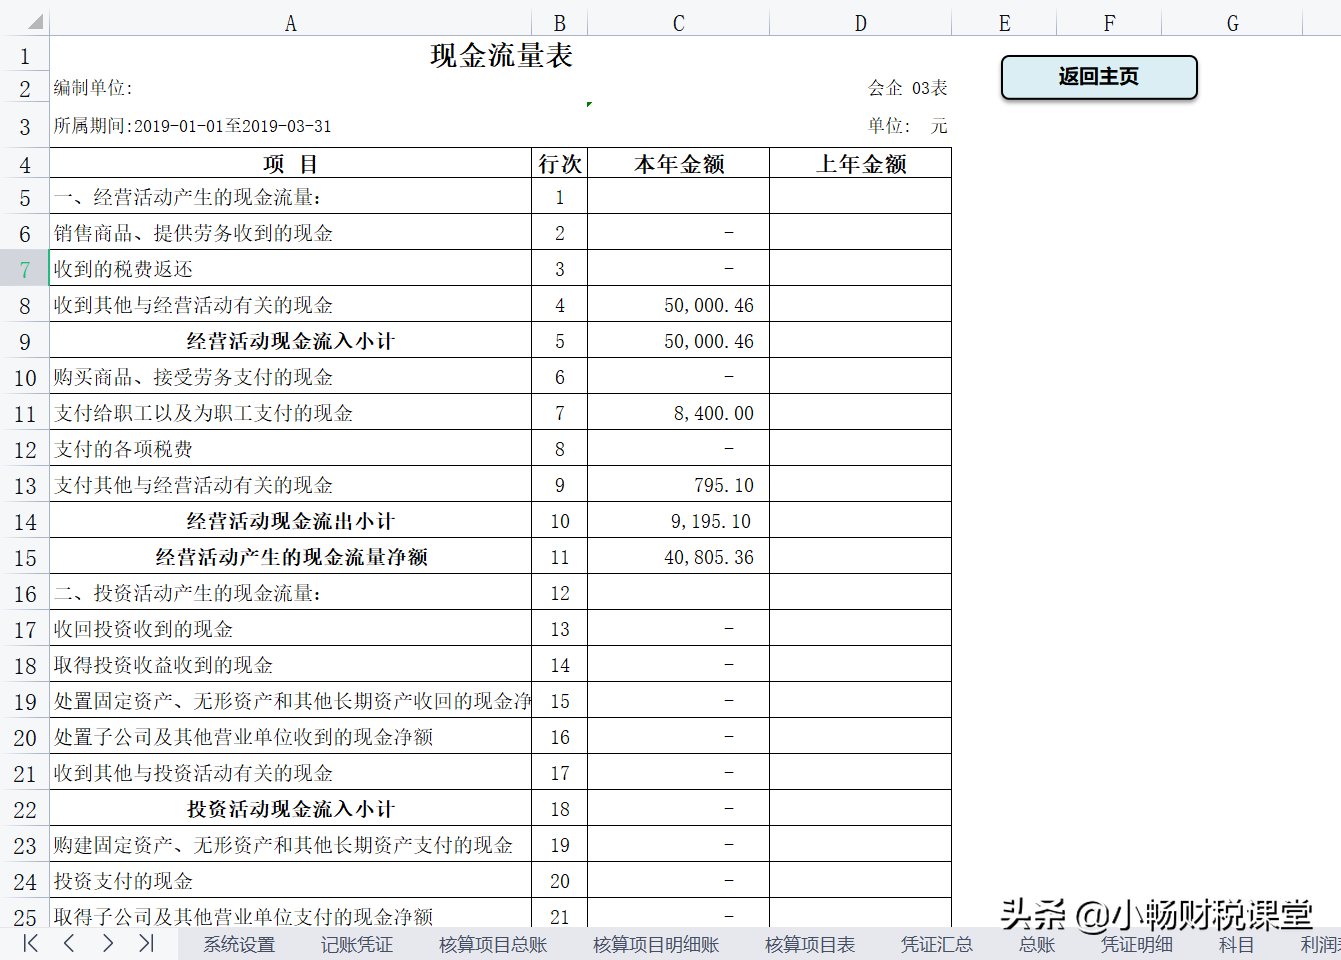Switch to the 核算项目总账 sheet
The height and width of the screenshot is (960, 1341).
point(491,943)
